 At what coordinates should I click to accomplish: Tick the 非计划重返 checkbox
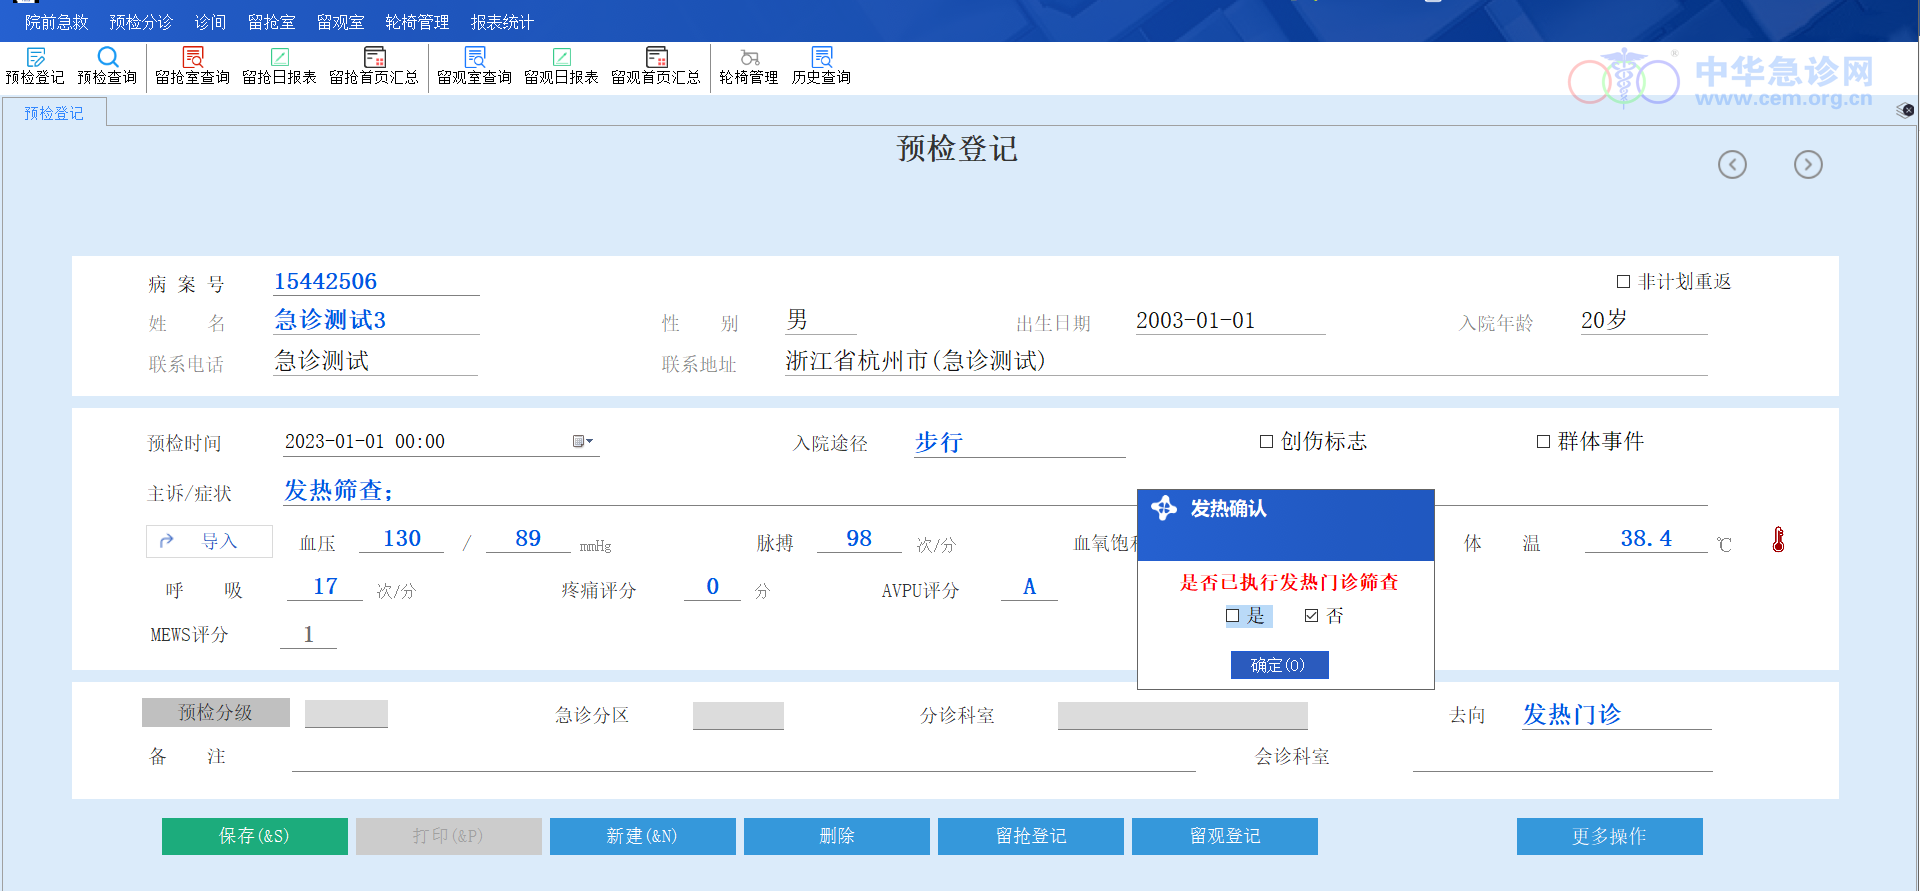point(1623,282)
